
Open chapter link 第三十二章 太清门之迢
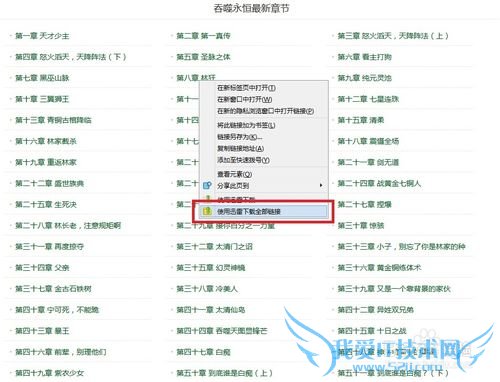(214, 247)
